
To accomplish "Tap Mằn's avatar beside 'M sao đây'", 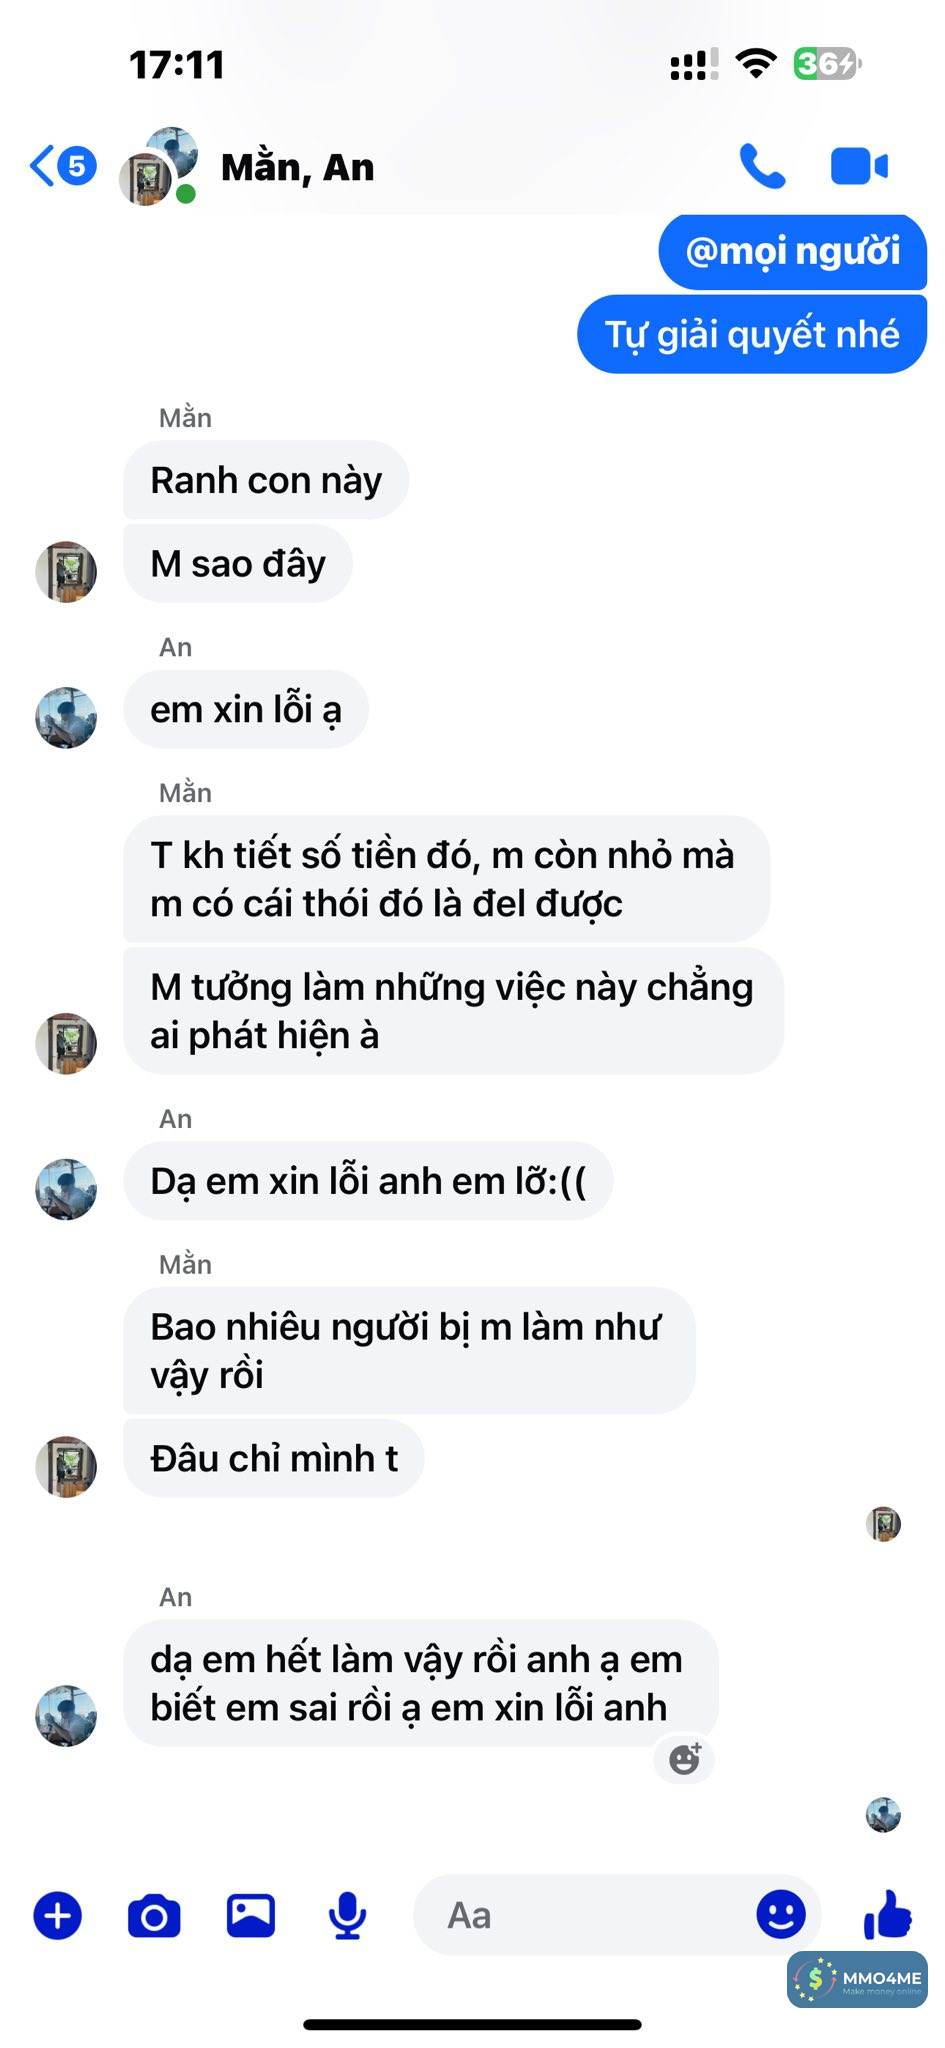I will click(x=66, y=572).
